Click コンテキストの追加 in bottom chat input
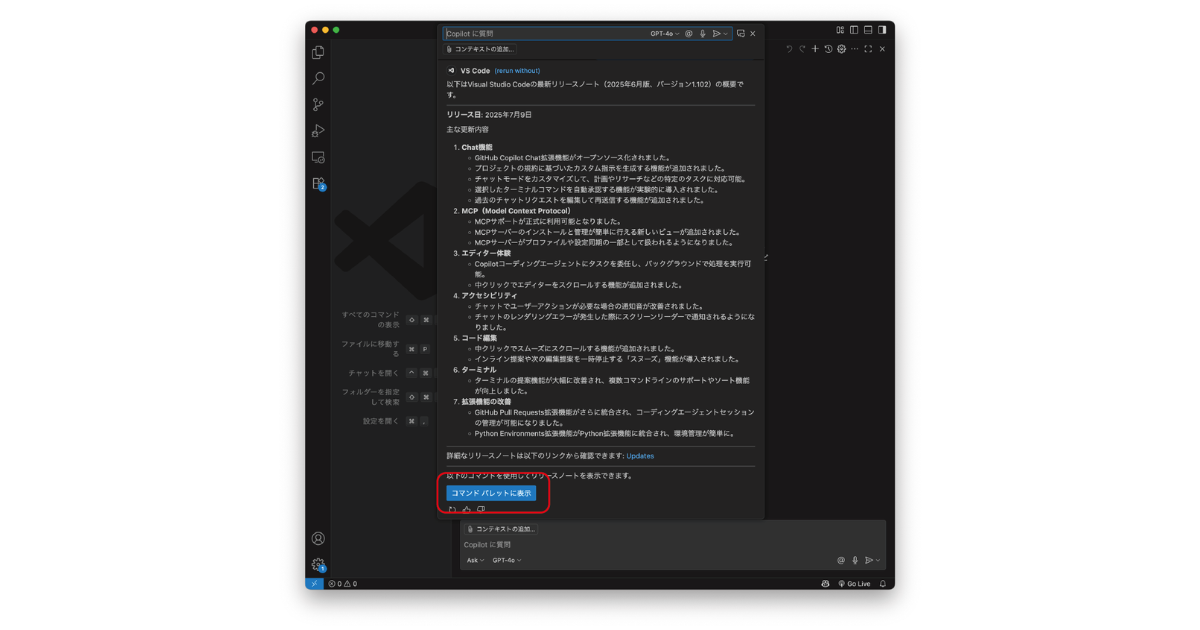Screen dimensions: 1200x630 pyautogui.click(x=500, y=529)
